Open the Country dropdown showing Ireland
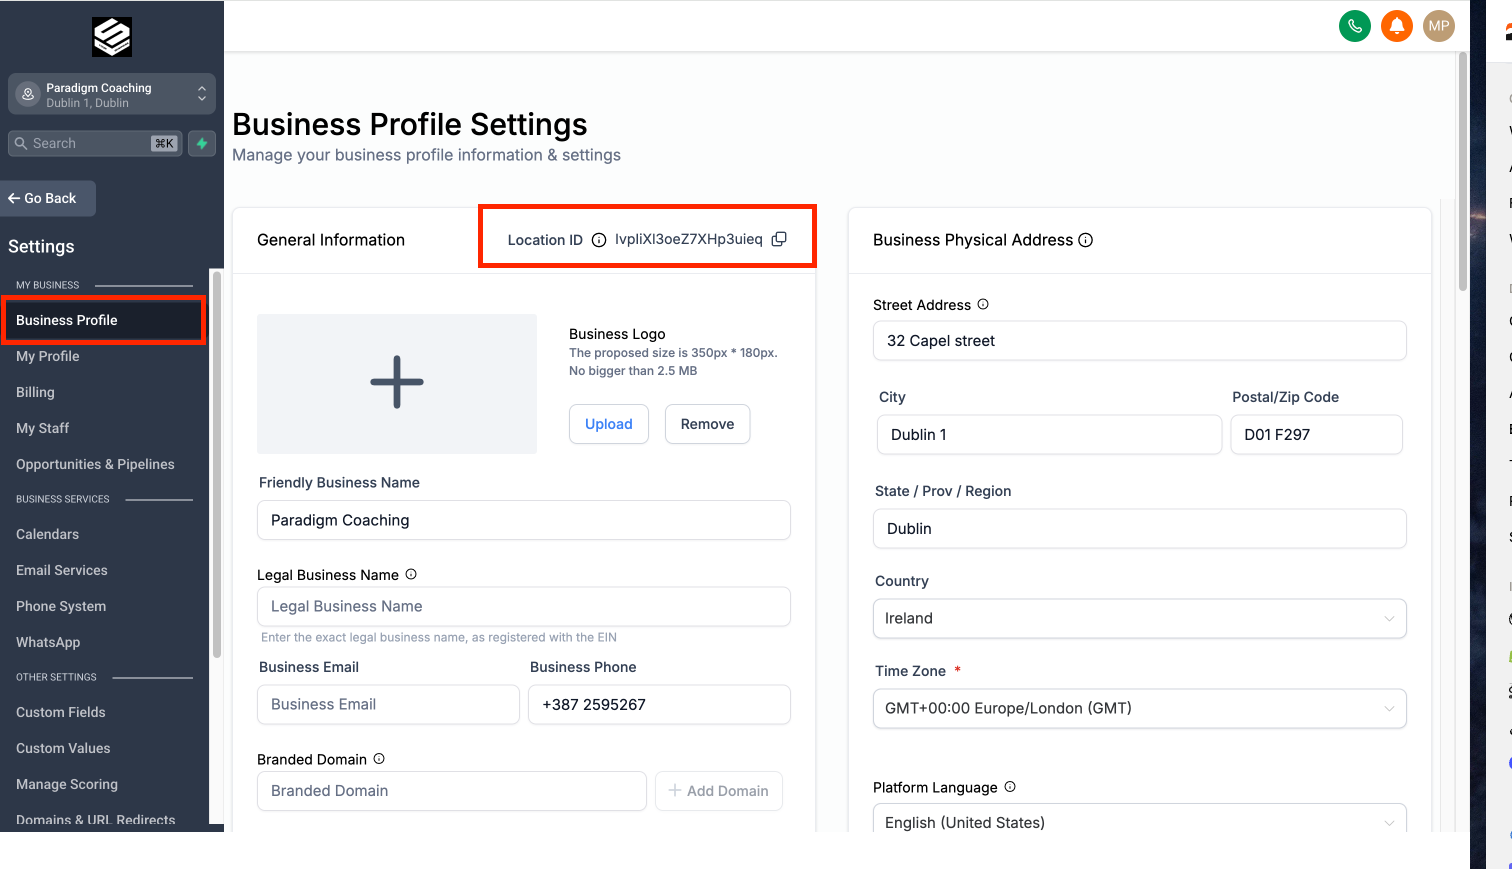Image resolution: width=1512 pixels, height=869 pixels. point(1139,618)
